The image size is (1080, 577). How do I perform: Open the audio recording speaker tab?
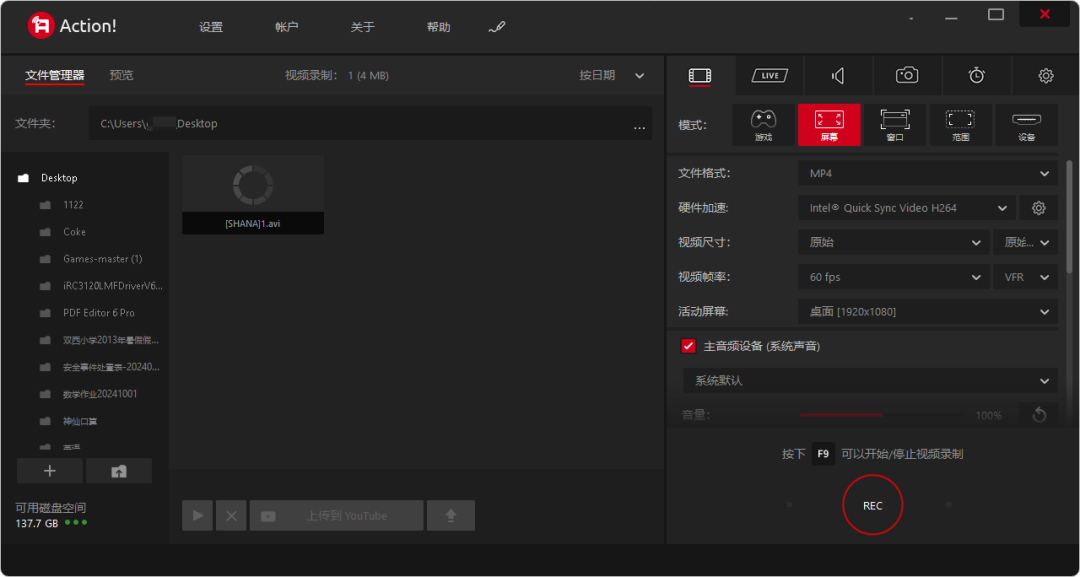coord(838,76)
